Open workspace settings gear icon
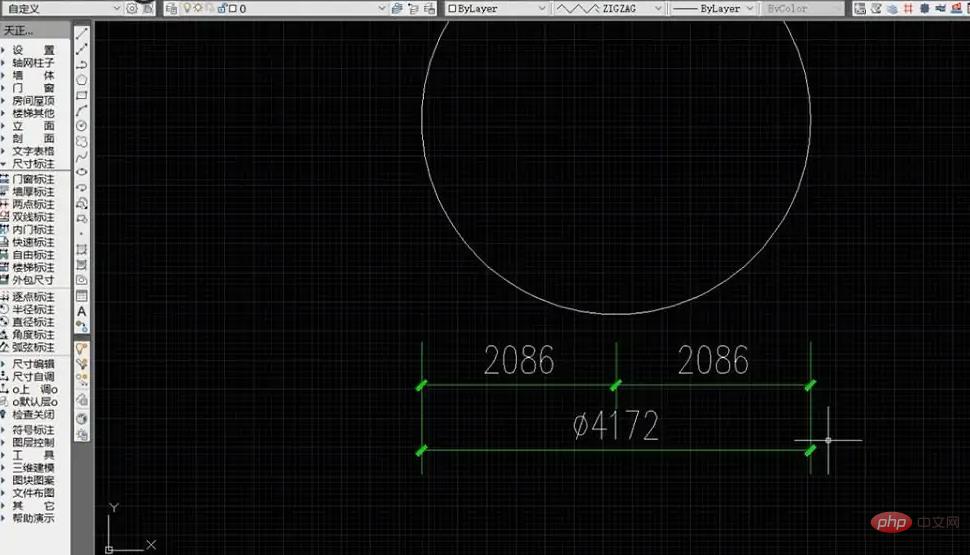Screen dimensions: 970x555 point(132,8)
